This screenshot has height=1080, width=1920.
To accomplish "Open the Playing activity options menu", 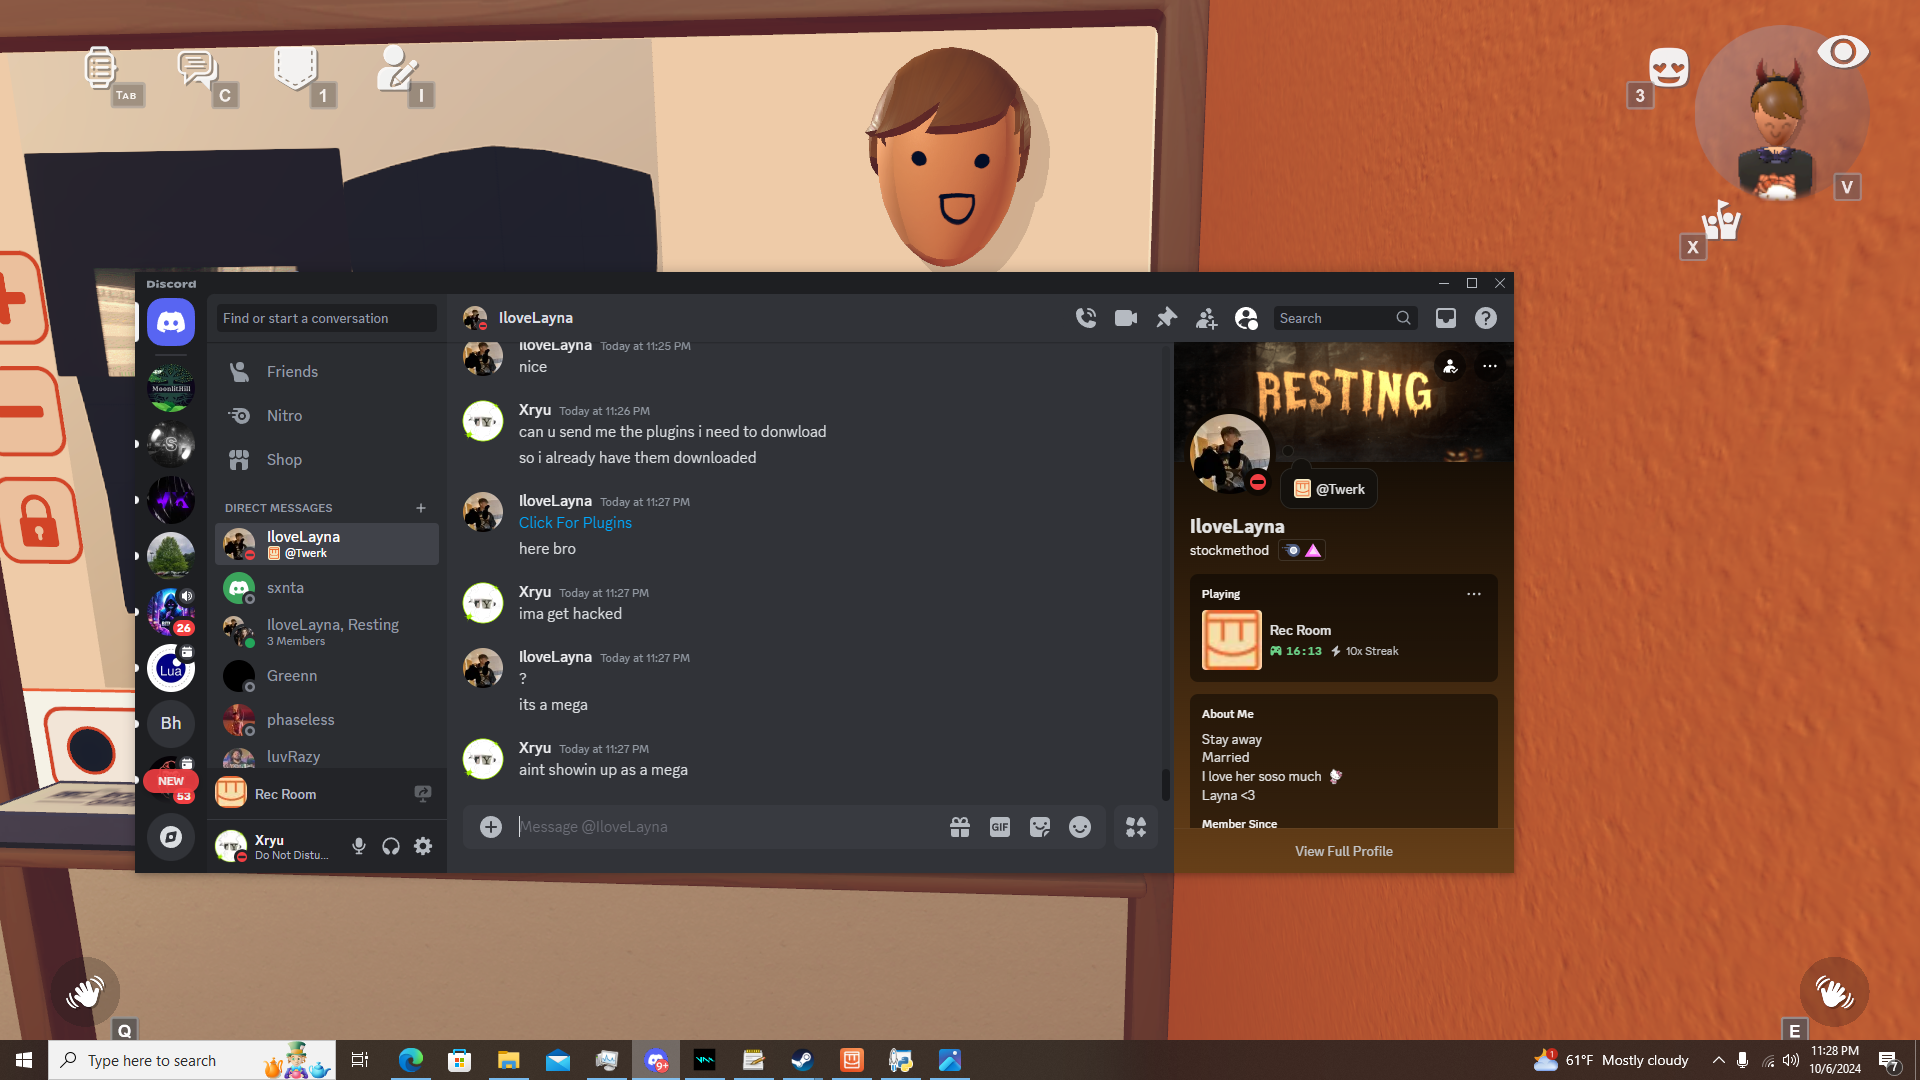I will click(x=1474, y=594).
